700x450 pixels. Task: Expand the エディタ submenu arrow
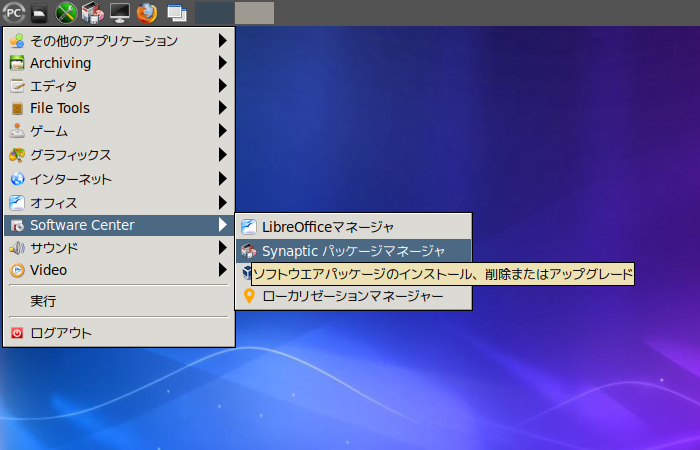click(x=222, y=86)
